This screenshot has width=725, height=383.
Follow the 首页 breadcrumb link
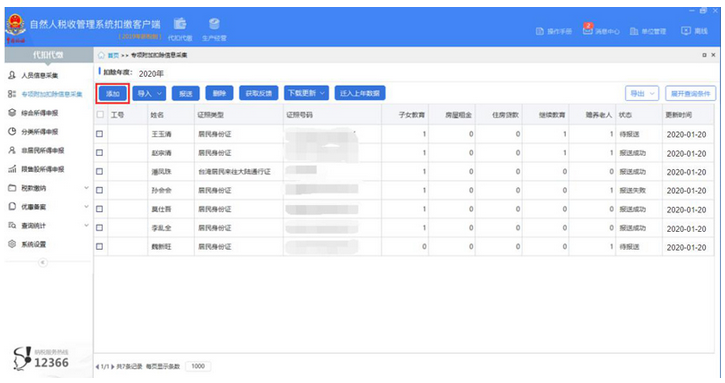(x=112, y=55)
